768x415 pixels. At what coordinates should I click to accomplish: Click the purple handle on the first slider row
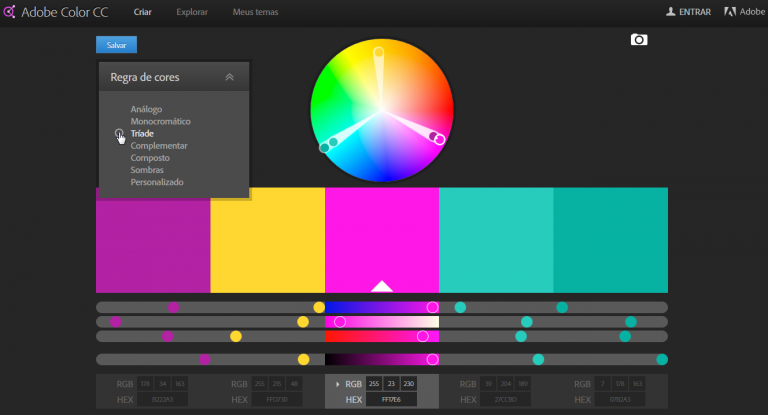(x=173, y=307)
